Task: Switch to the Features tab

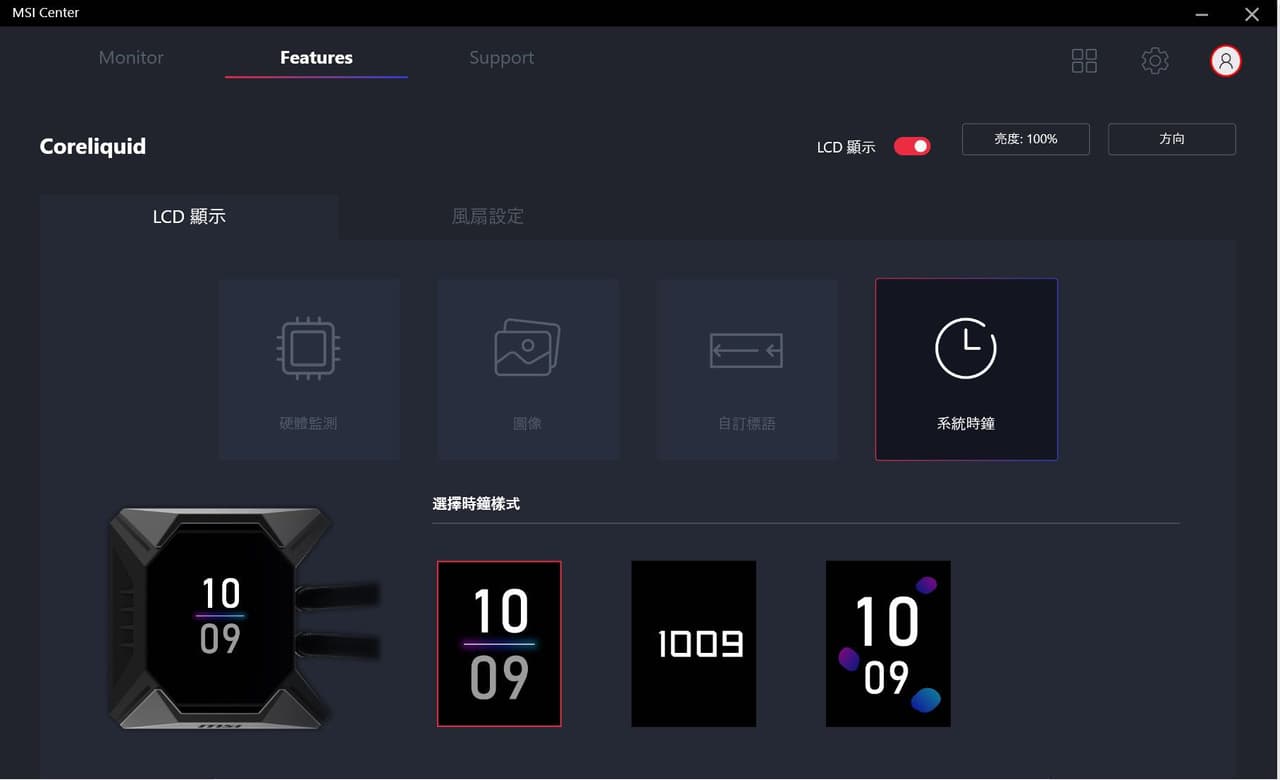Action: coord(316,58)
